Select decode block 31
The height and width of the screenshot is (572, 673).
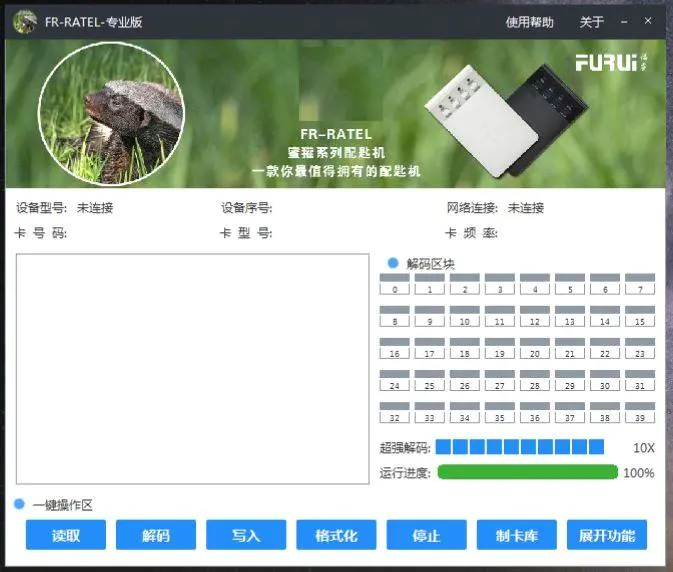(640, 381)
